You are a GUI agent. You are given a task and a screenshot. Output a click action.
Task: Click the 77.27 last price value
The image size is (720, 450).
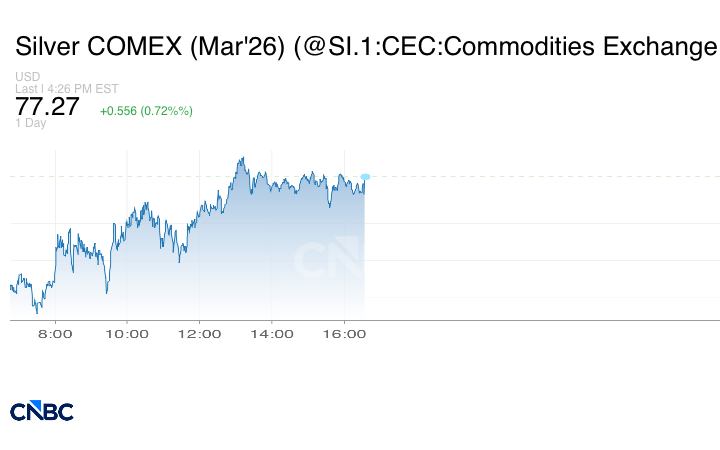click(47, 107)
